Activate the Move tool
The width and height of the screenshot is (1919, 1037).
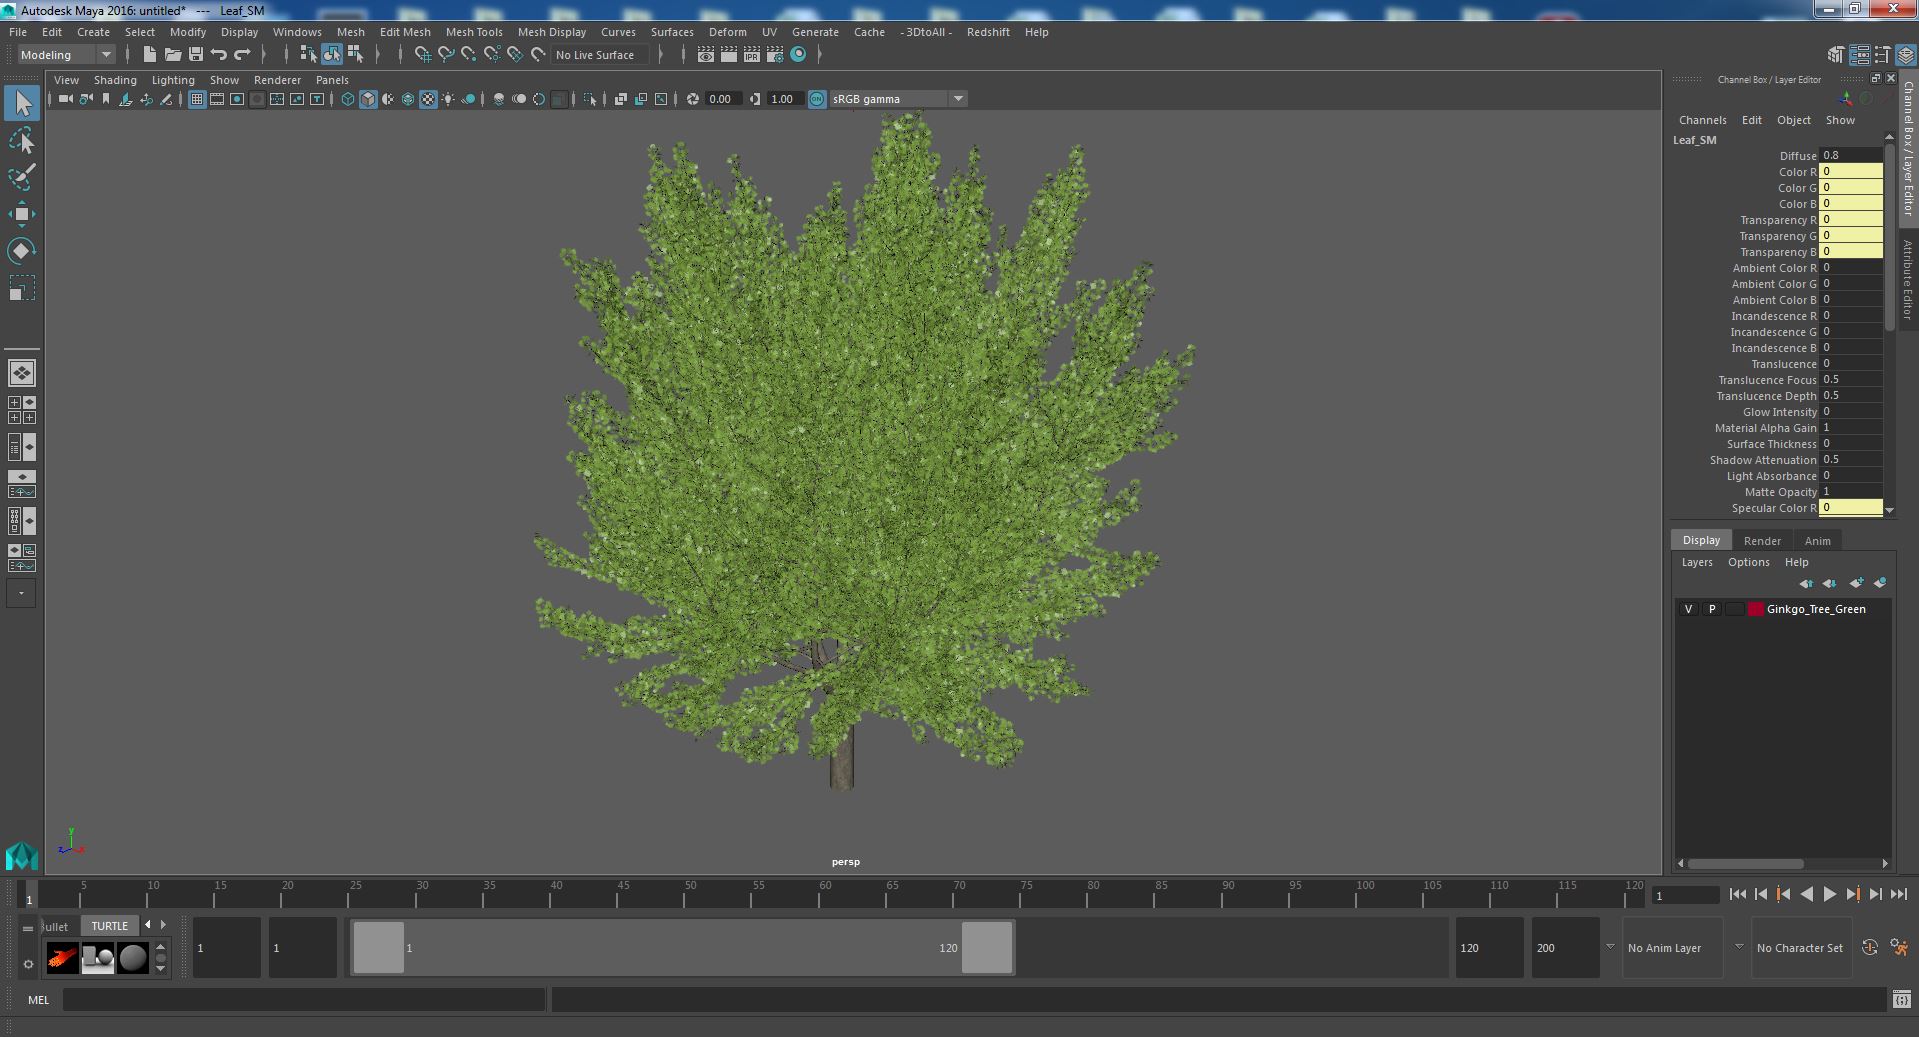22,214
